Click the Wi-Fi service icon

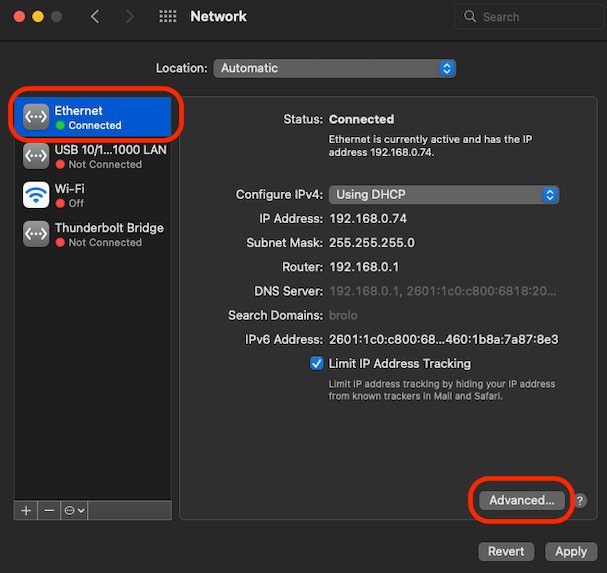click(36, 195)
